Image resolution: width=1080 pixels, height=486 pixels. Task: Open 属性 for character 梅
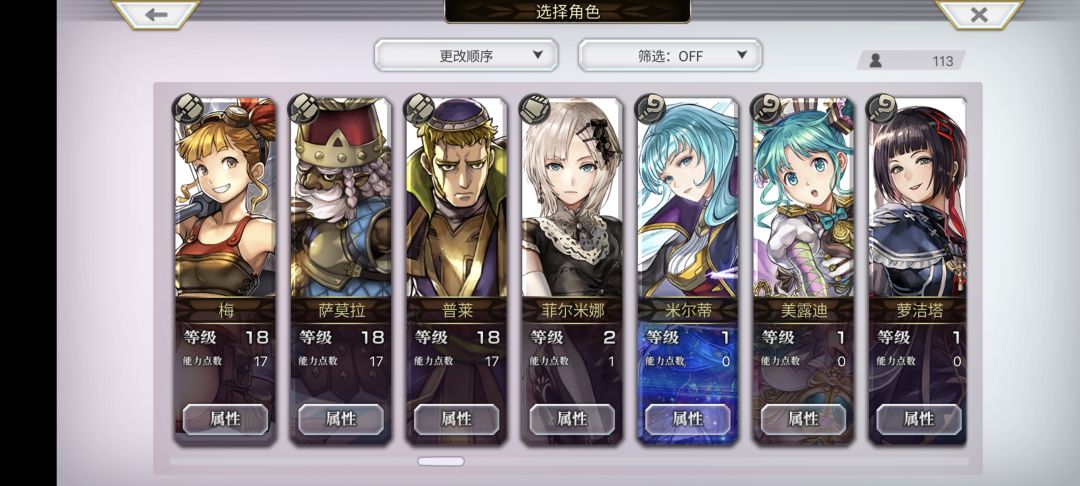point(225,419)
